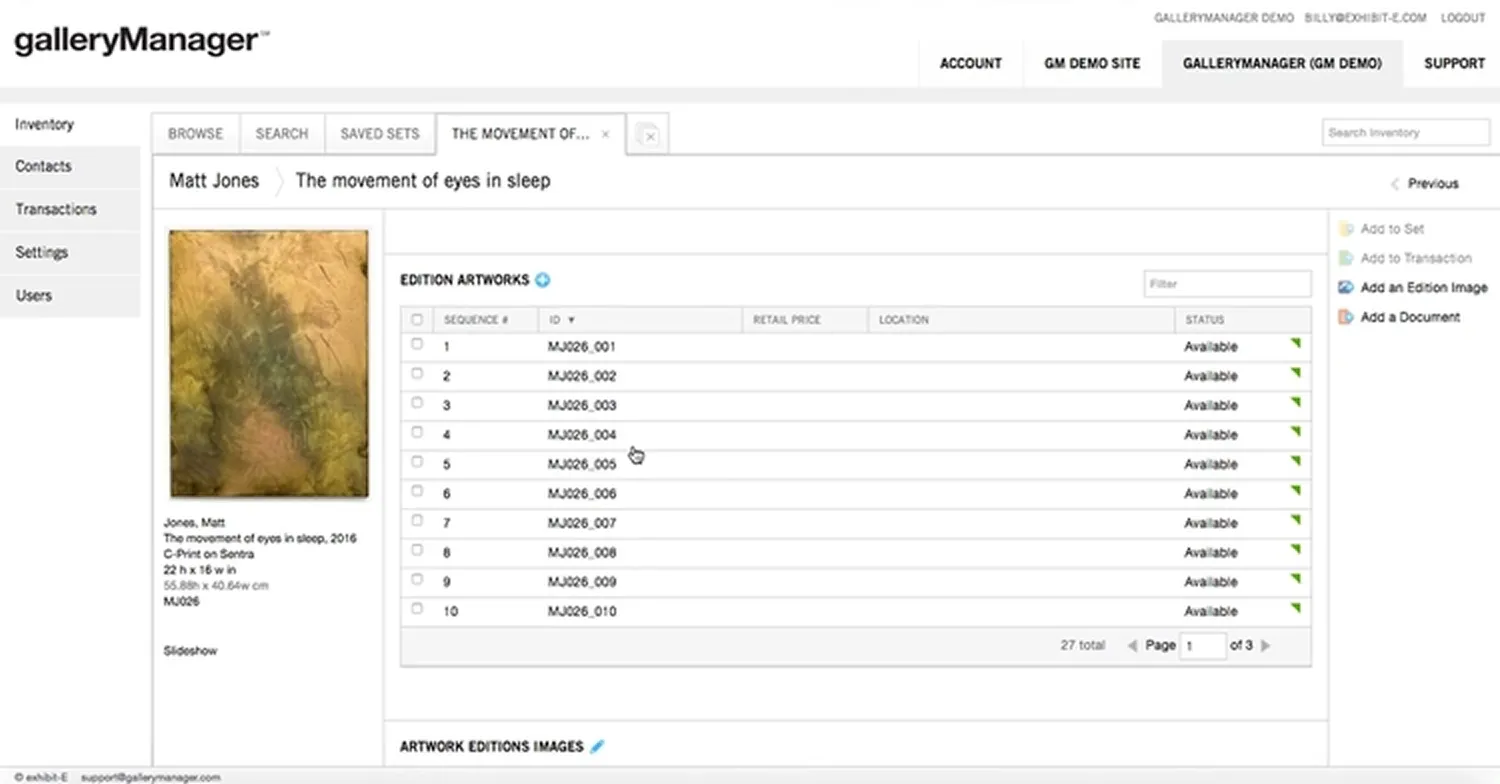
Task: Open the Slideshow link
Action: pyautogui.click(x=190, y=651)
